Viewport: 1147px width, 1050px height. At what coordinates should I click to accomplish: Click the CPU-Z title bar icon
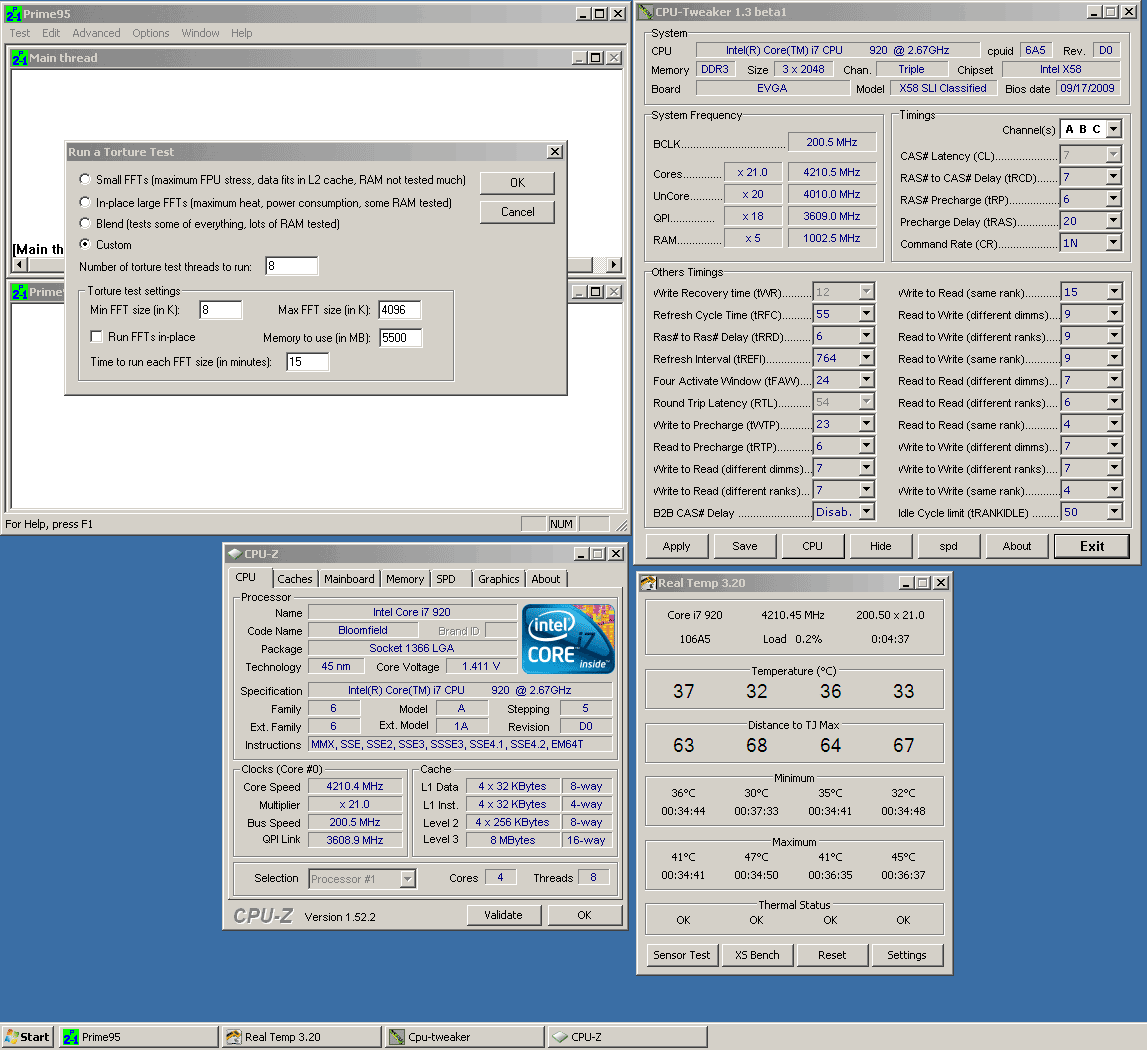pyautogui.click(x=234, y=554)
